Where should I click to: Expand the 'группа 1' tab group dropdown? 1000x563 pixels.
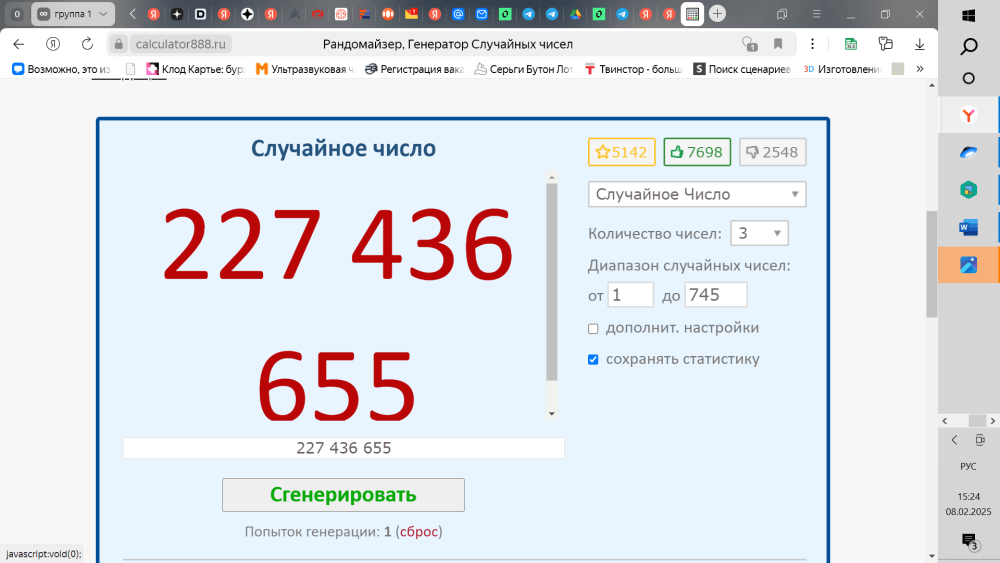(x=106, y=14)
